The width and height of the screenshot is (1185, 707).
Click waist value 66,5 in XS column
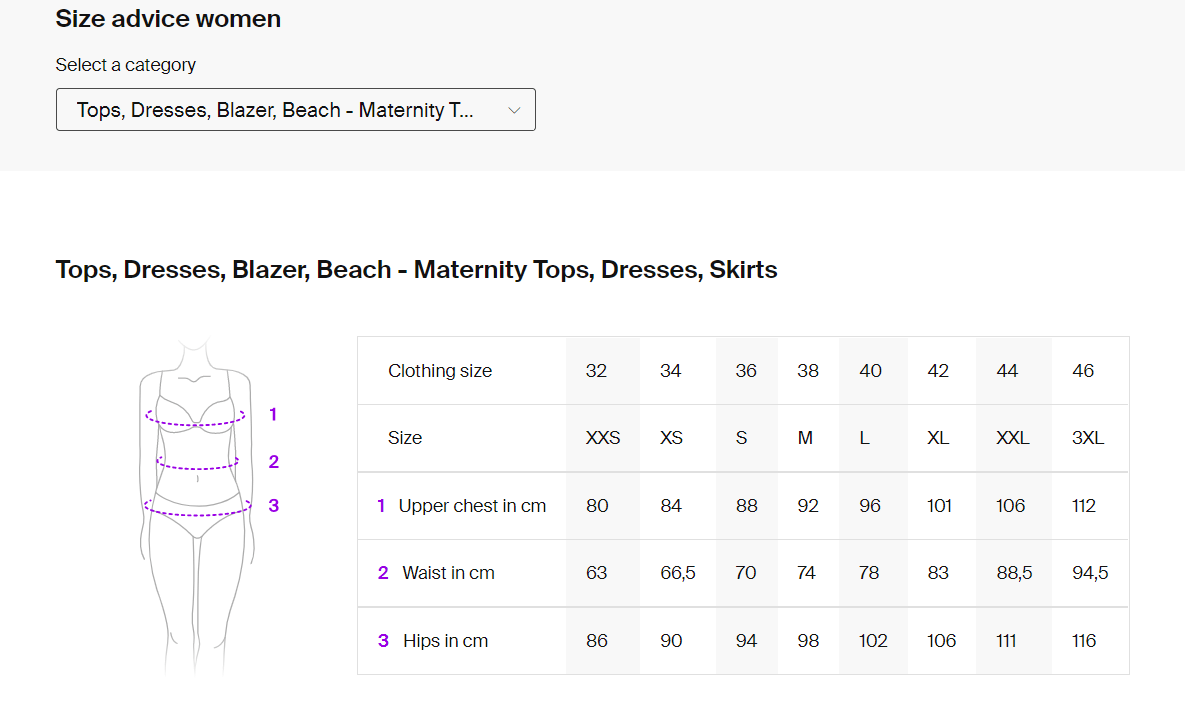pos(678,573)
